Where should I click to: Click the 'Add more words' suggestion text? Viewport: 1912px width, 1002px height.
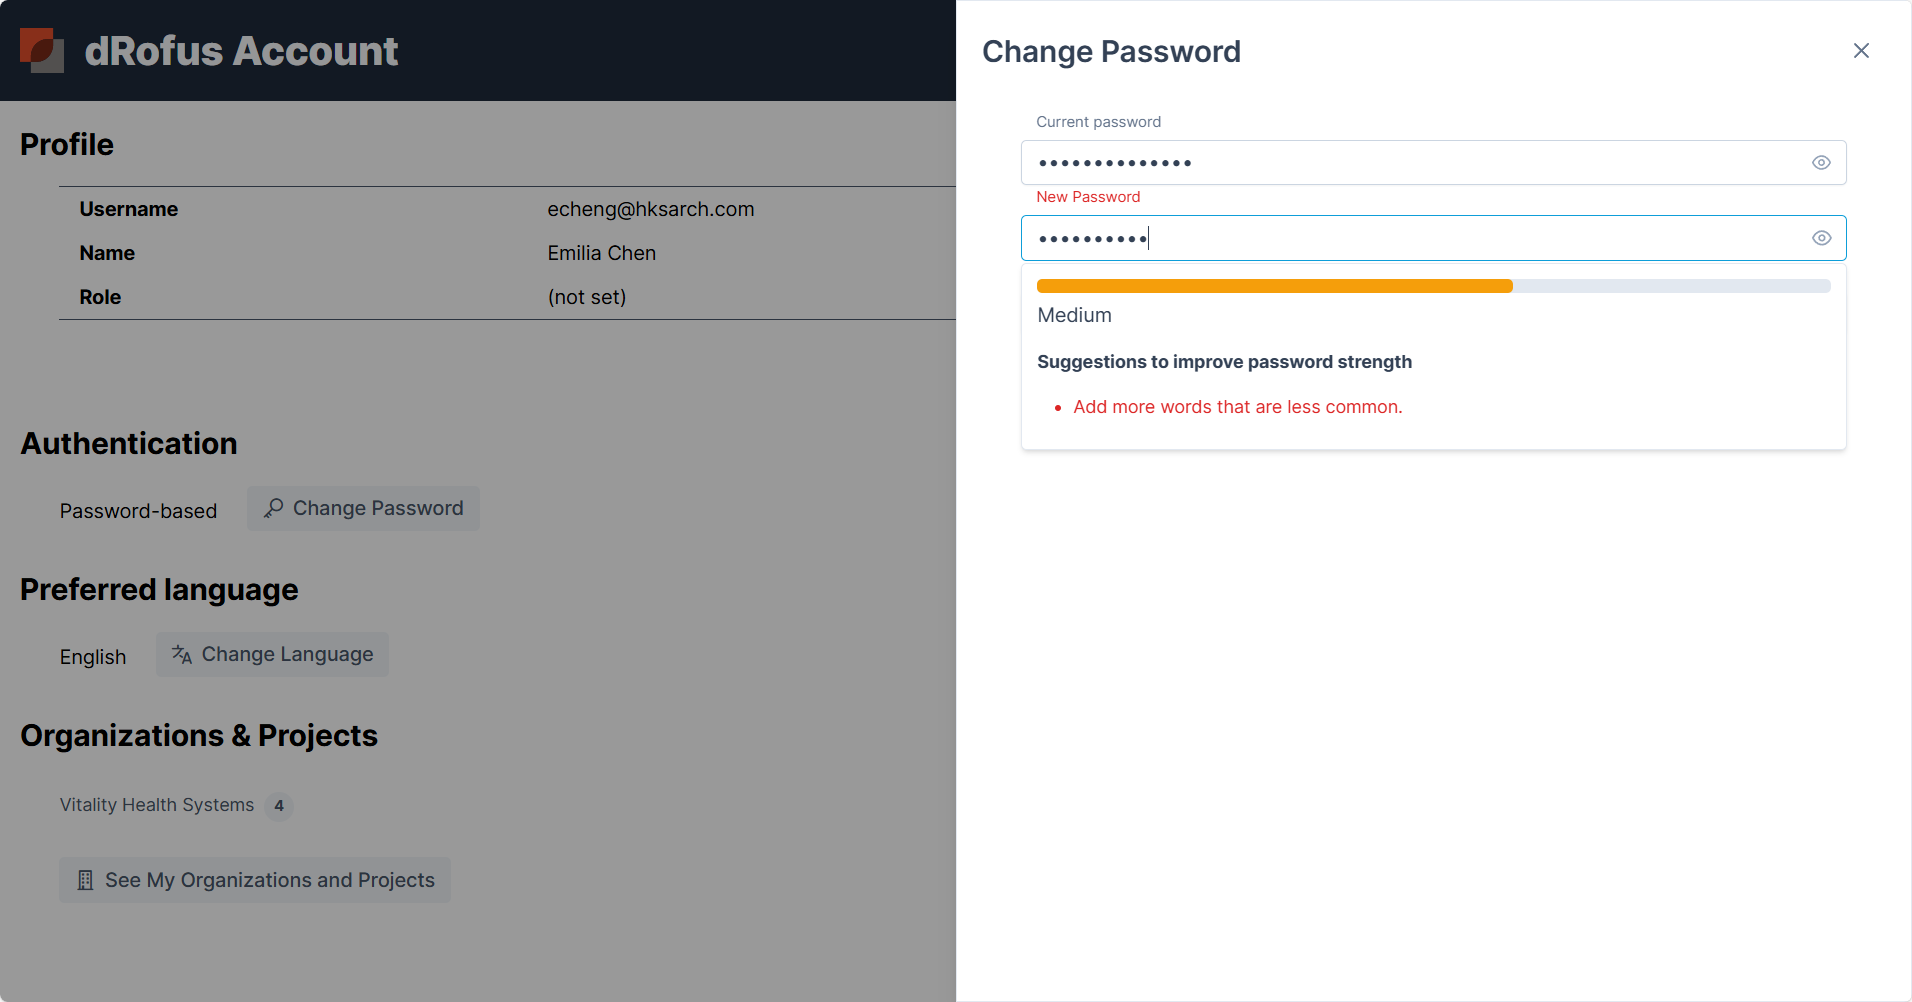click(x=1237, y=407)
